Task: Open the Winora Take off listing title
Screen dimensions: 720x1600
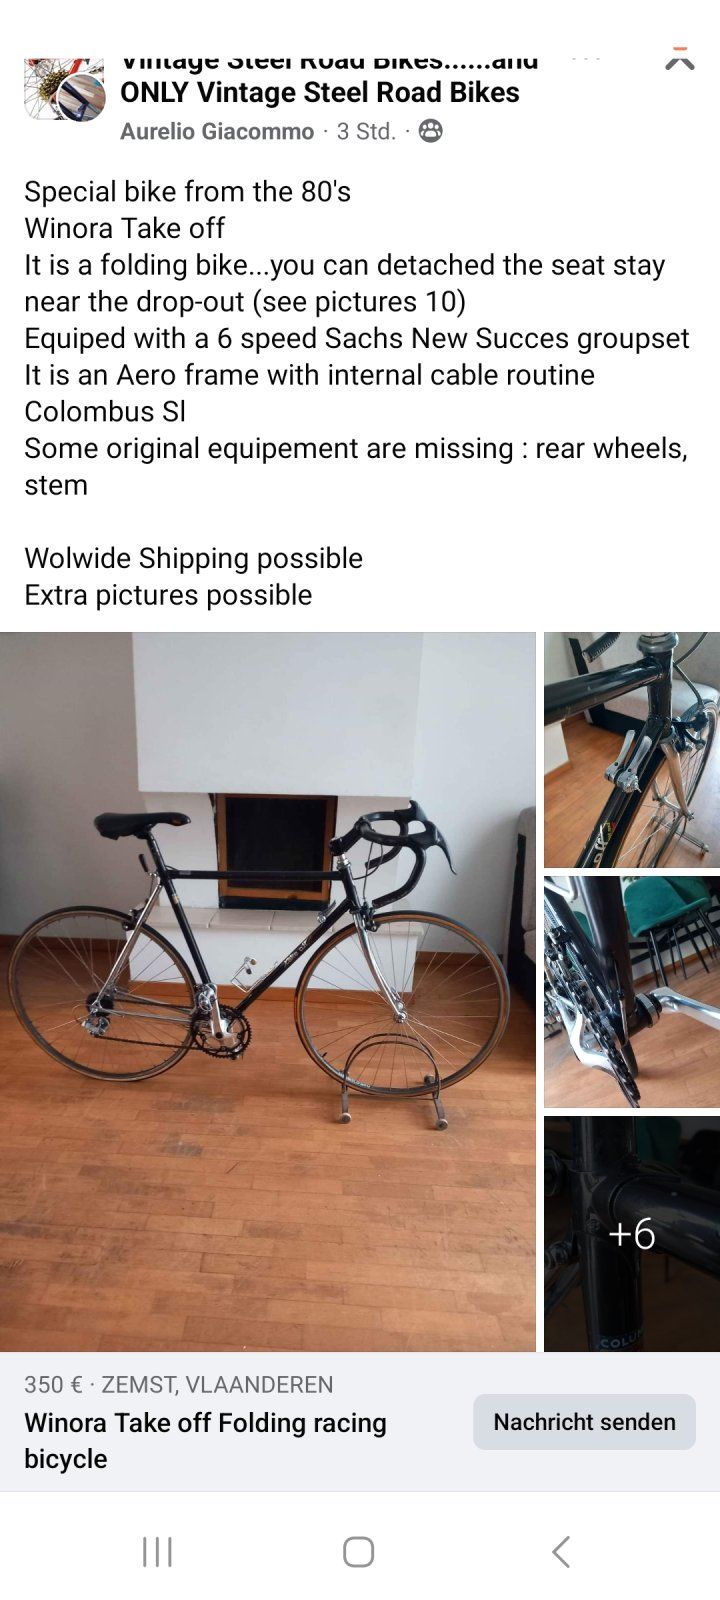Action: pos(205,1440)
